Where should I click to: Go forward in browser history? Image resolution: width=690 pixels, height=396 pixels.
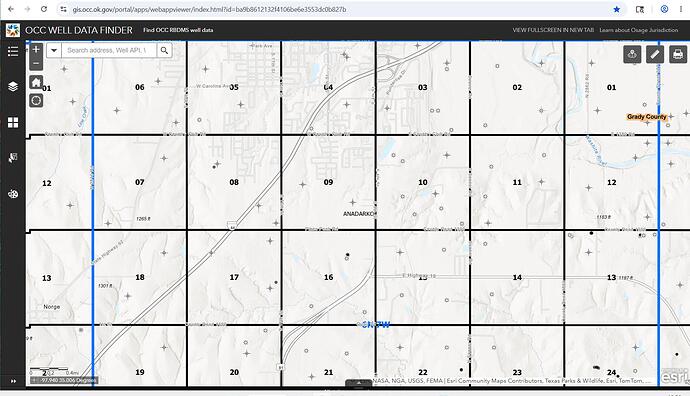27,9
